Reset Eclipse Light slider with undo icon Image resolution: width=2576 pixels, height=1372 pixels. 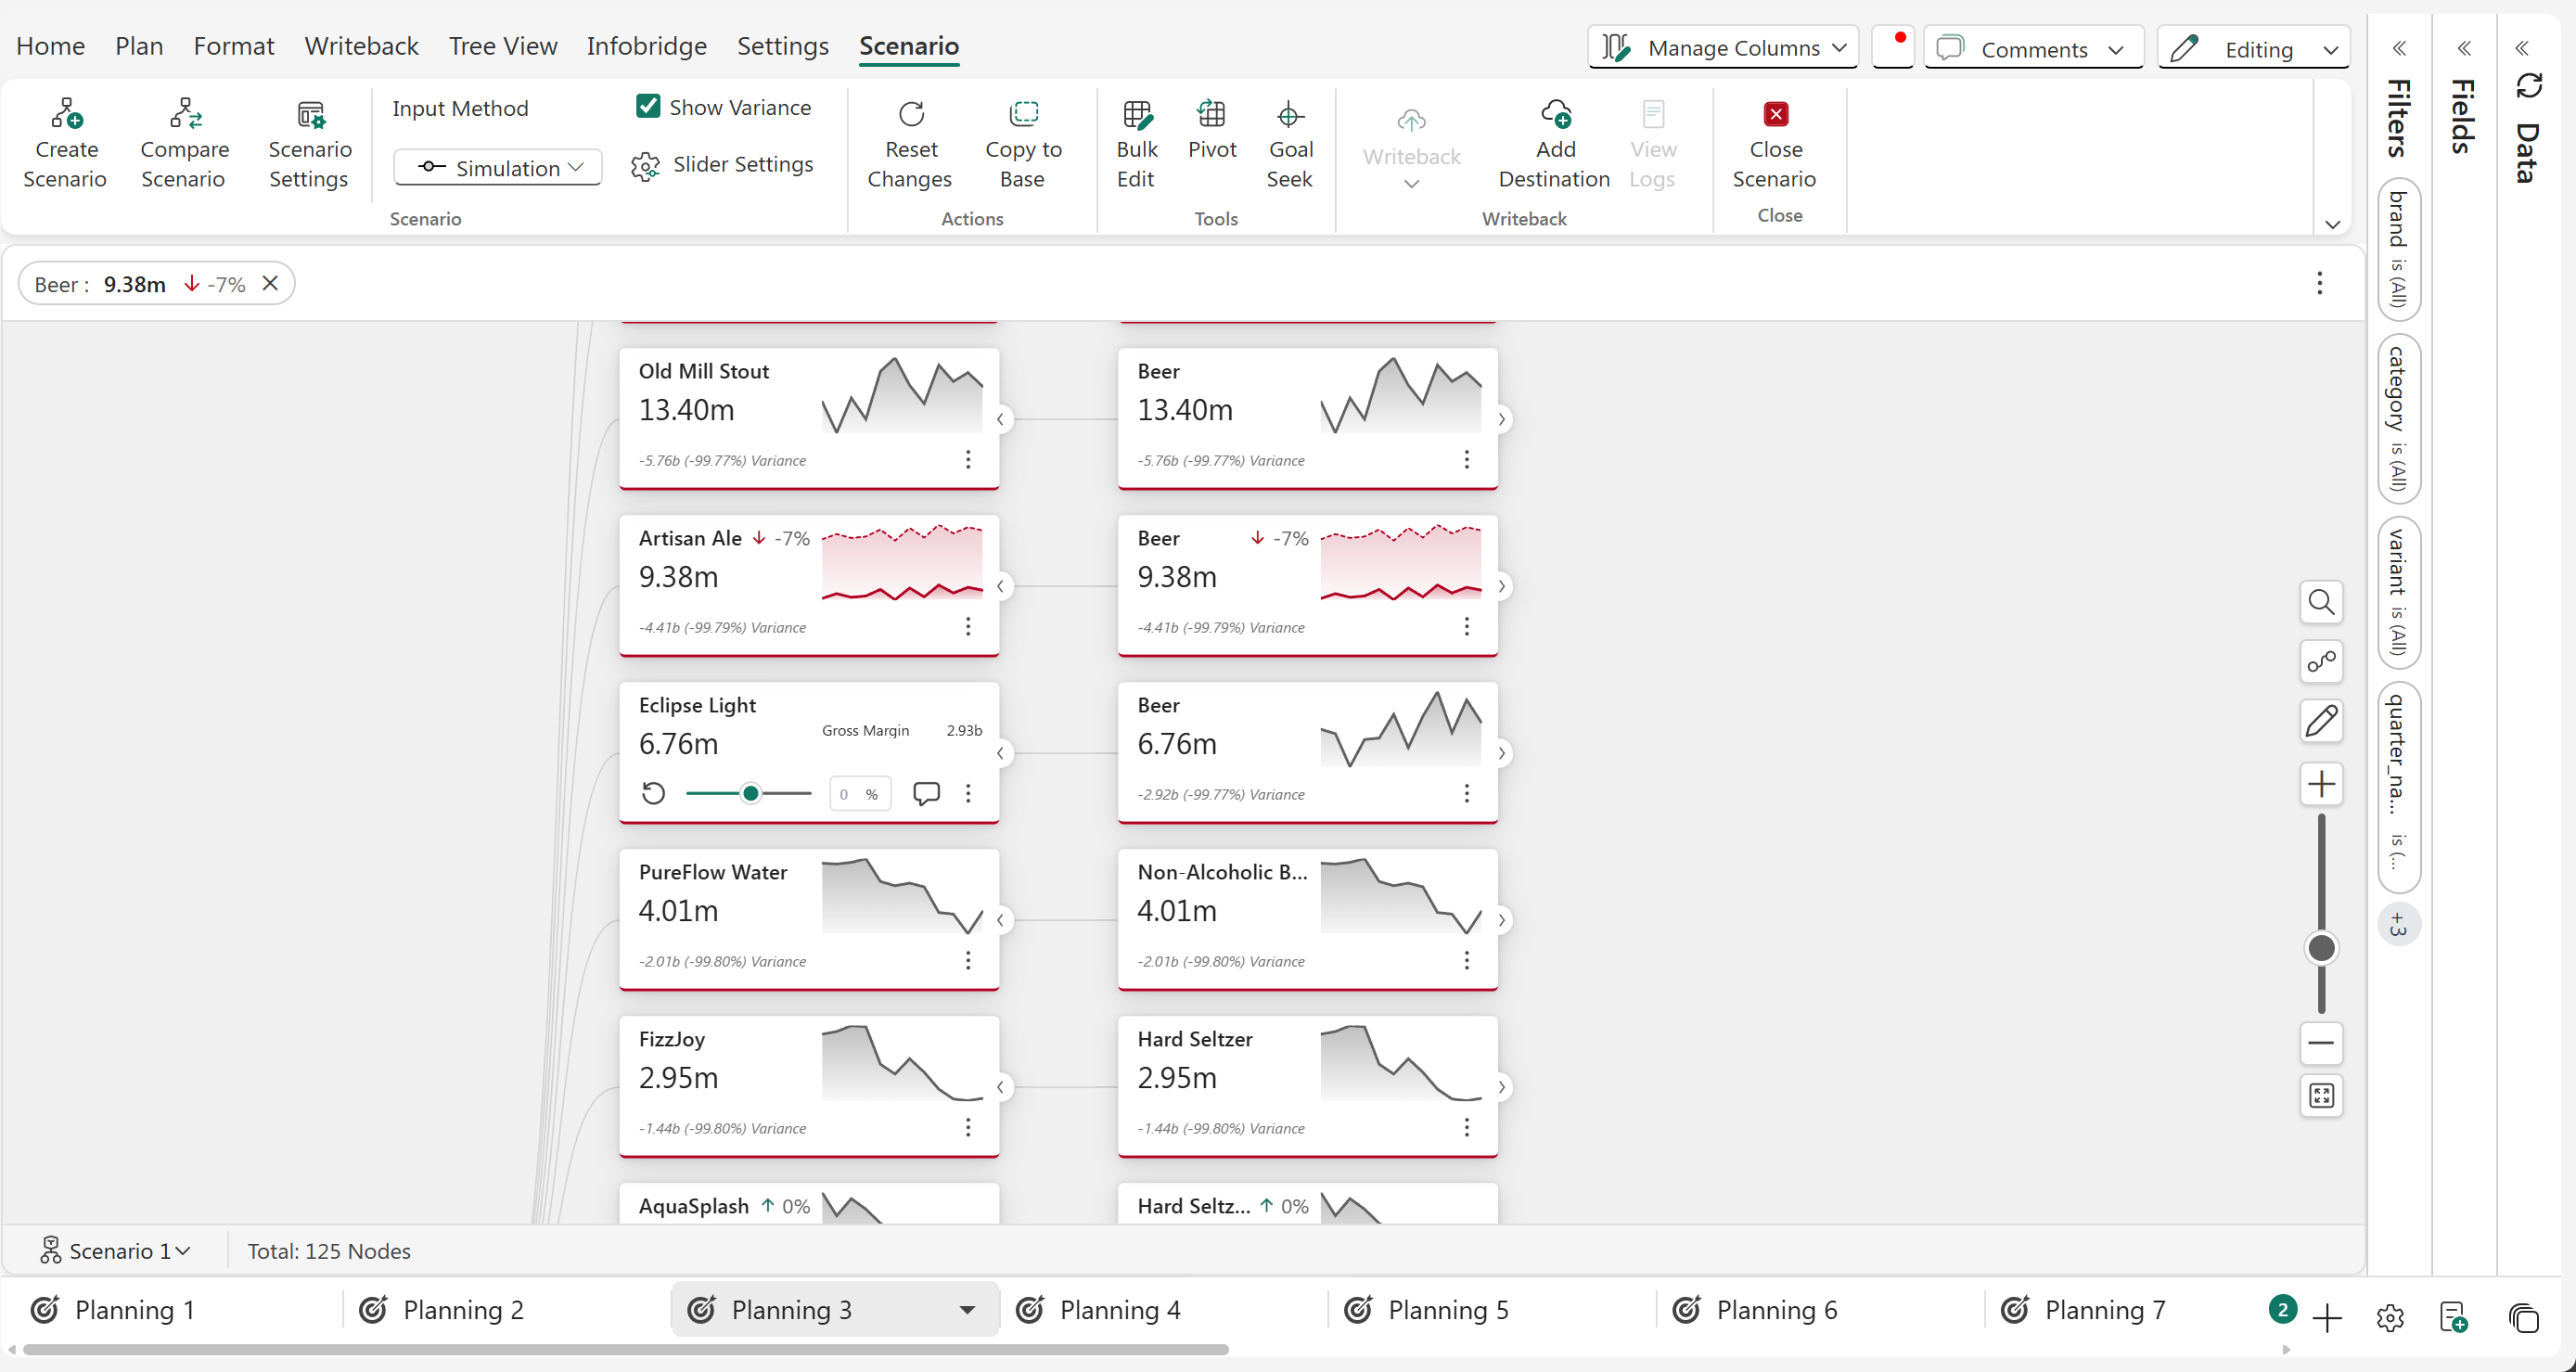click(653, 793)
